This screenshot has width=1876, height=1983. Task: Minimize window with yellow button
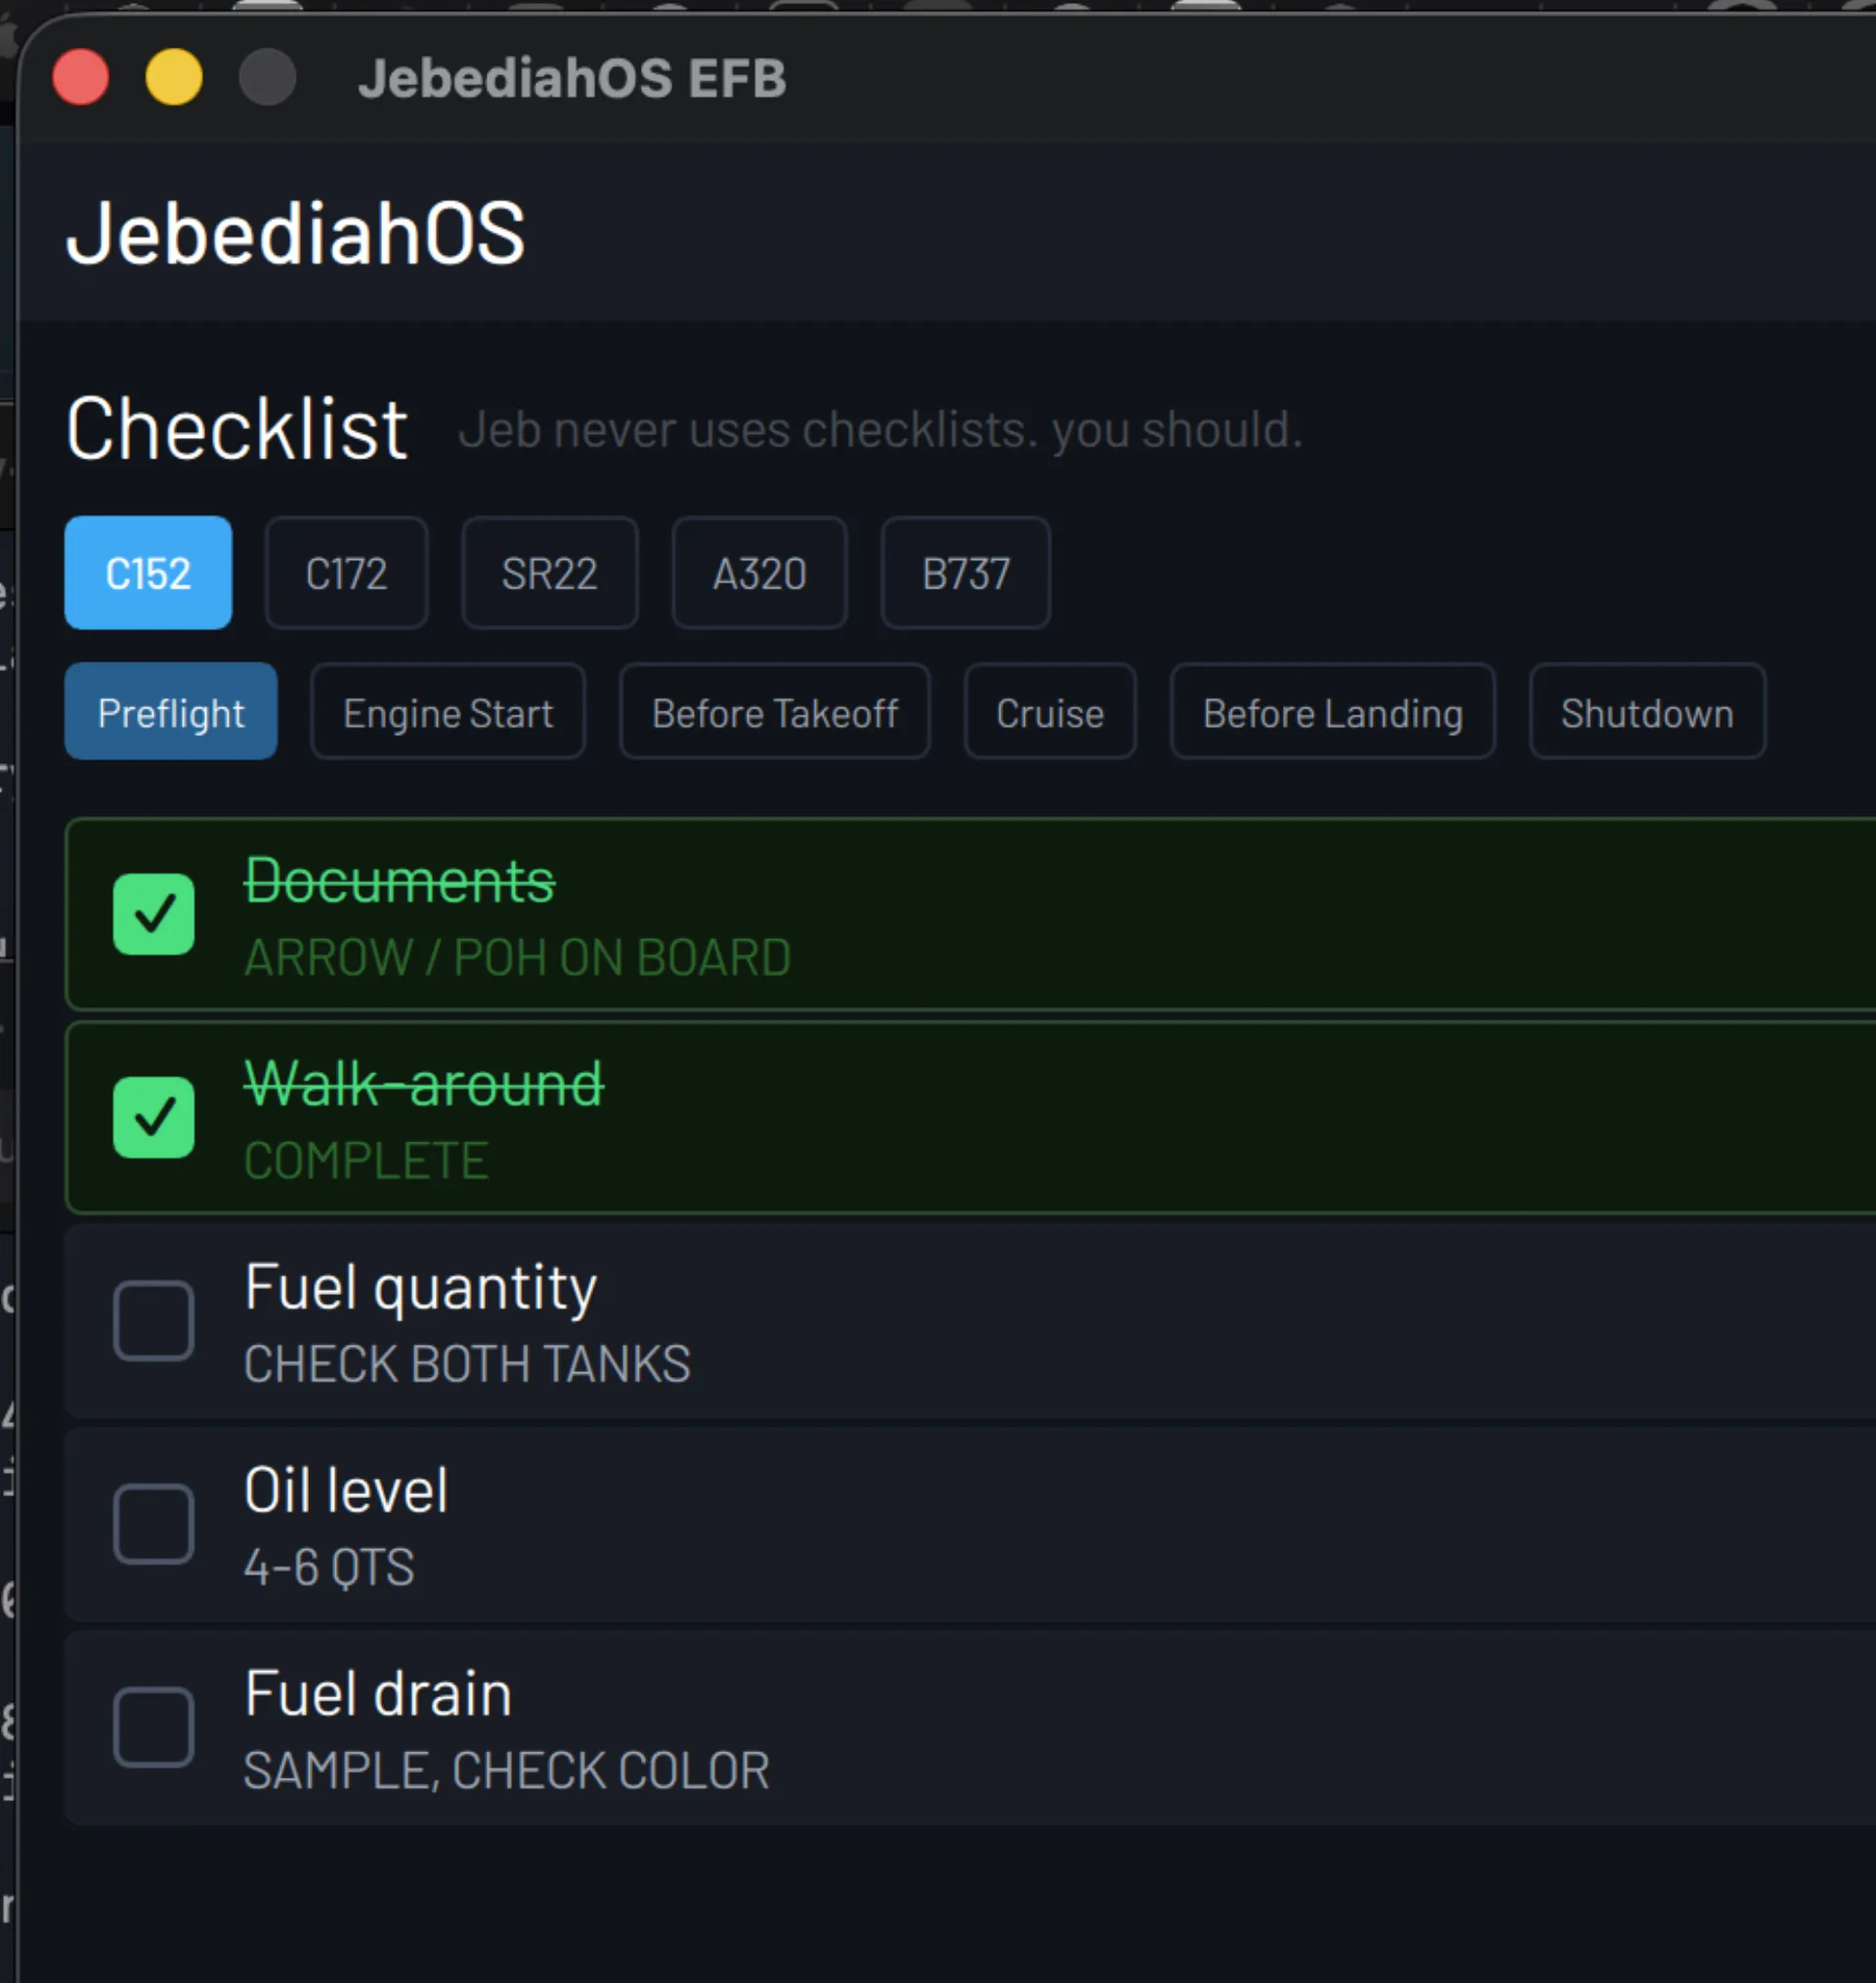point(174,77)
